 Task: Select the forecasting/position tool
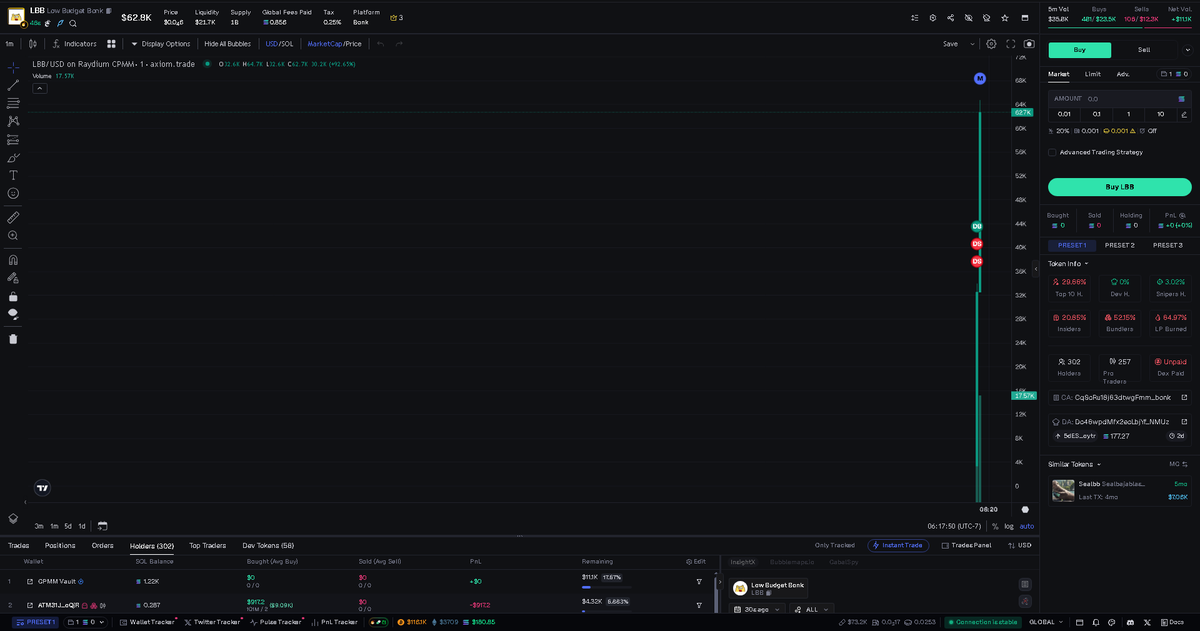[x=13, y=139]
